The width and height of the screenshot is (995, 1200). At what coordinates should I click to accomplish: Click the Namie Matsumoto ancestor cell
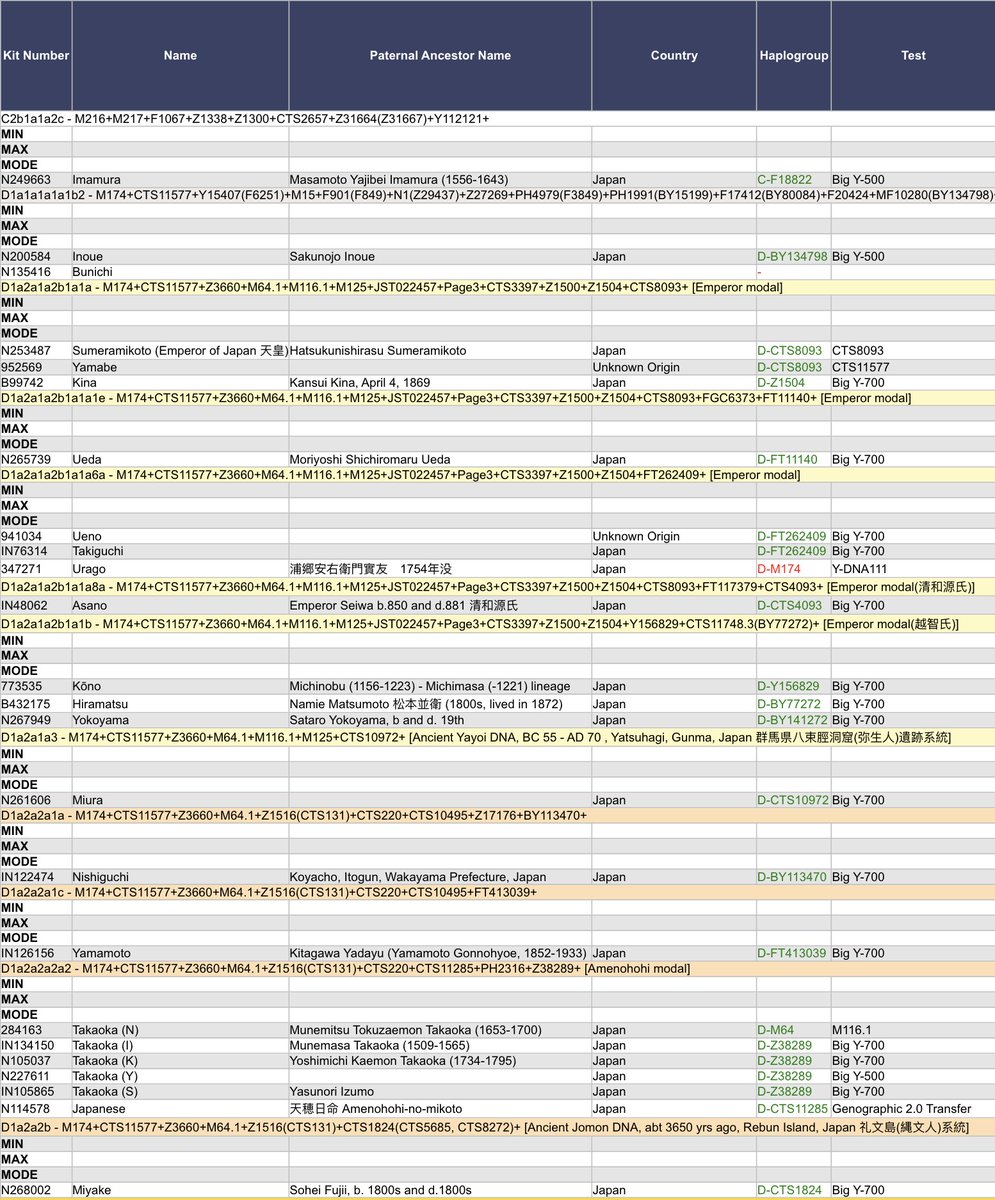pos(440,704)
